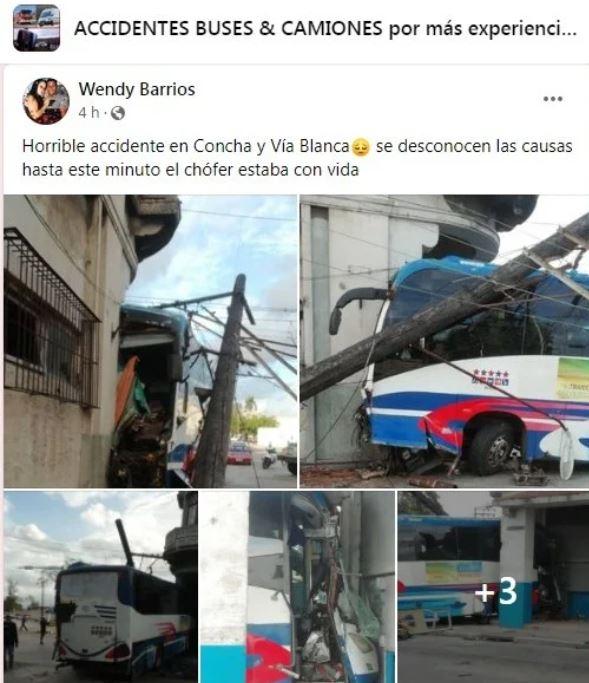Open the +3 more photos thumbnail
The image size is (589, 683).
494,587
